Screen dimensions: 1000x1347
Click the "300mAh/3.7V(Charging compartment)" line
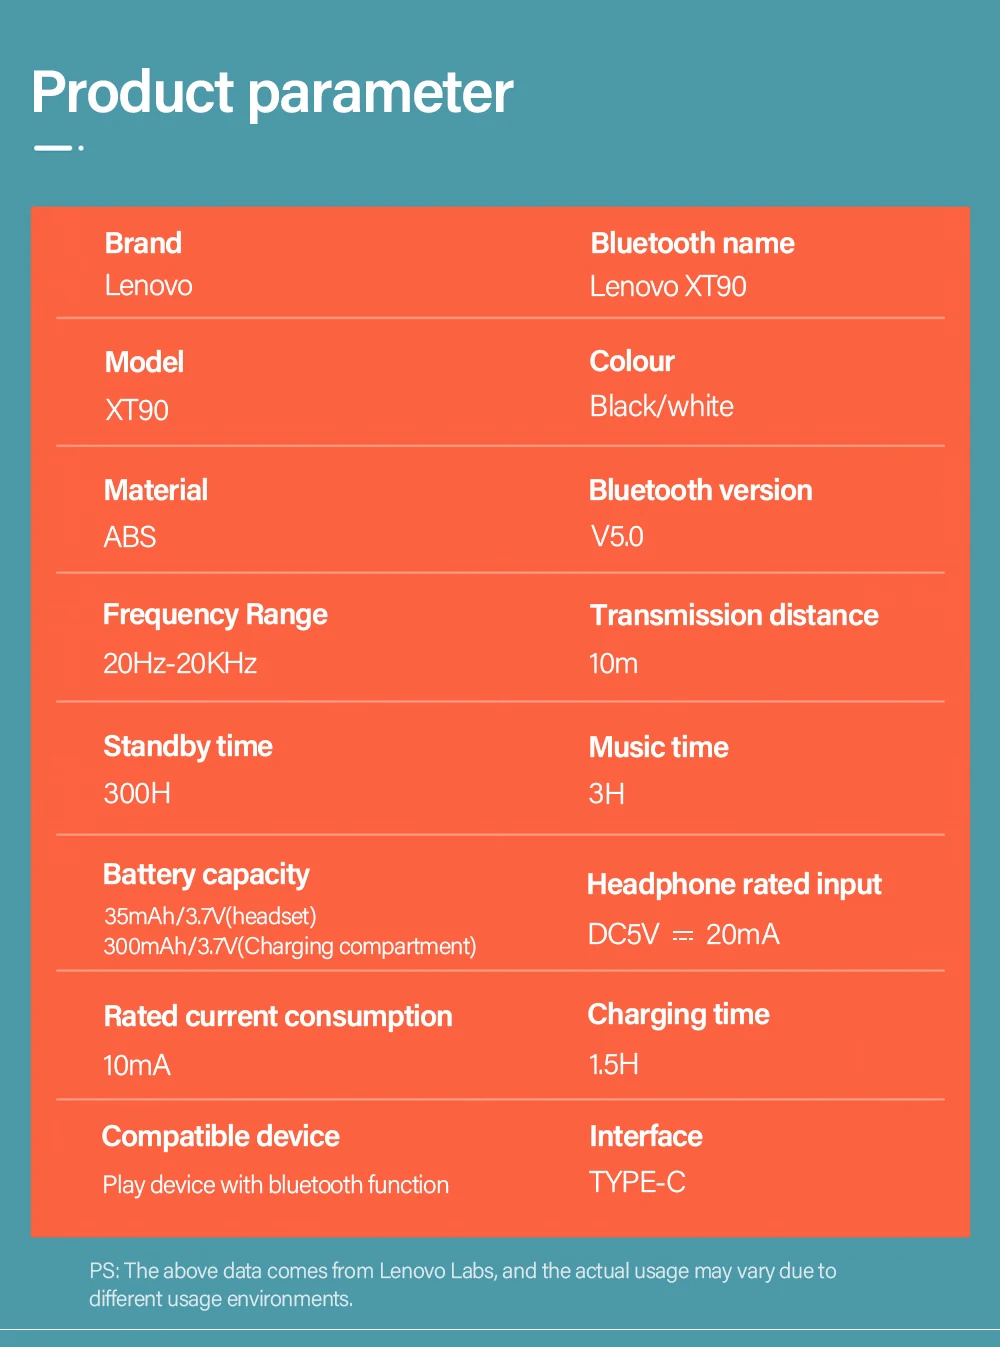290,946
